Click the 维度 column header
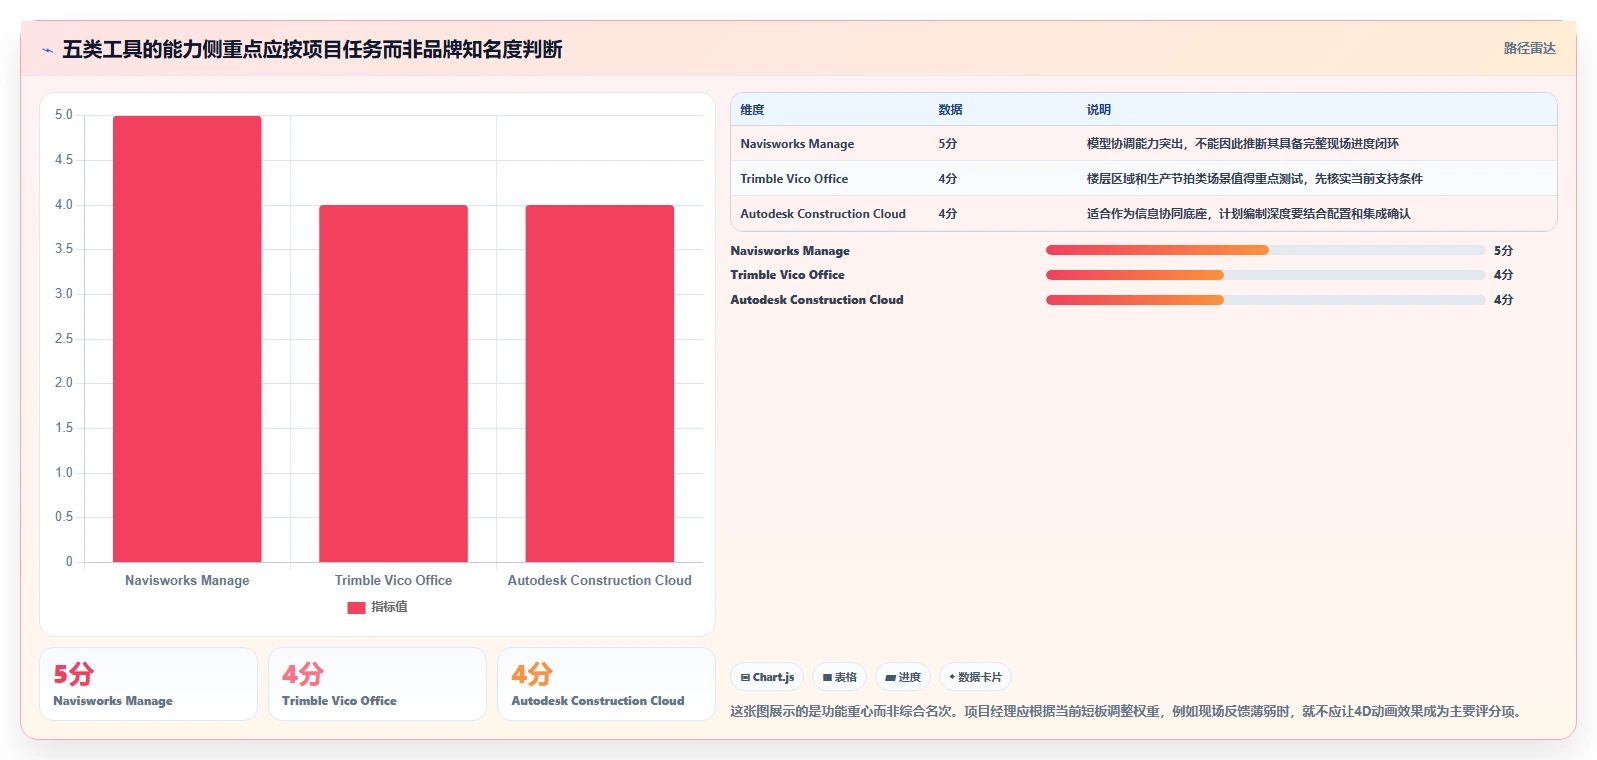1597x760 pixels. pos(752,110)
